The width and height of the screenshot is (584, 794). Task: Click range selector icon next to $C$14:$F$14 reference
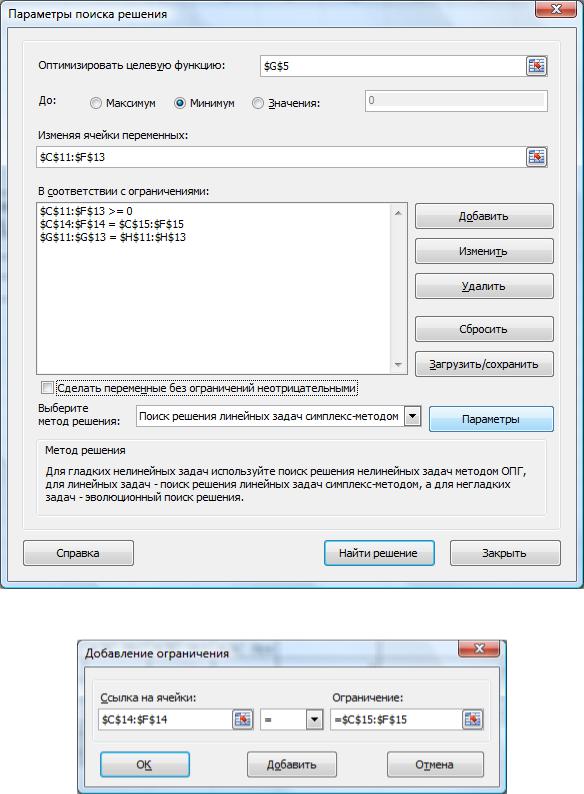[x=243, y=720]
